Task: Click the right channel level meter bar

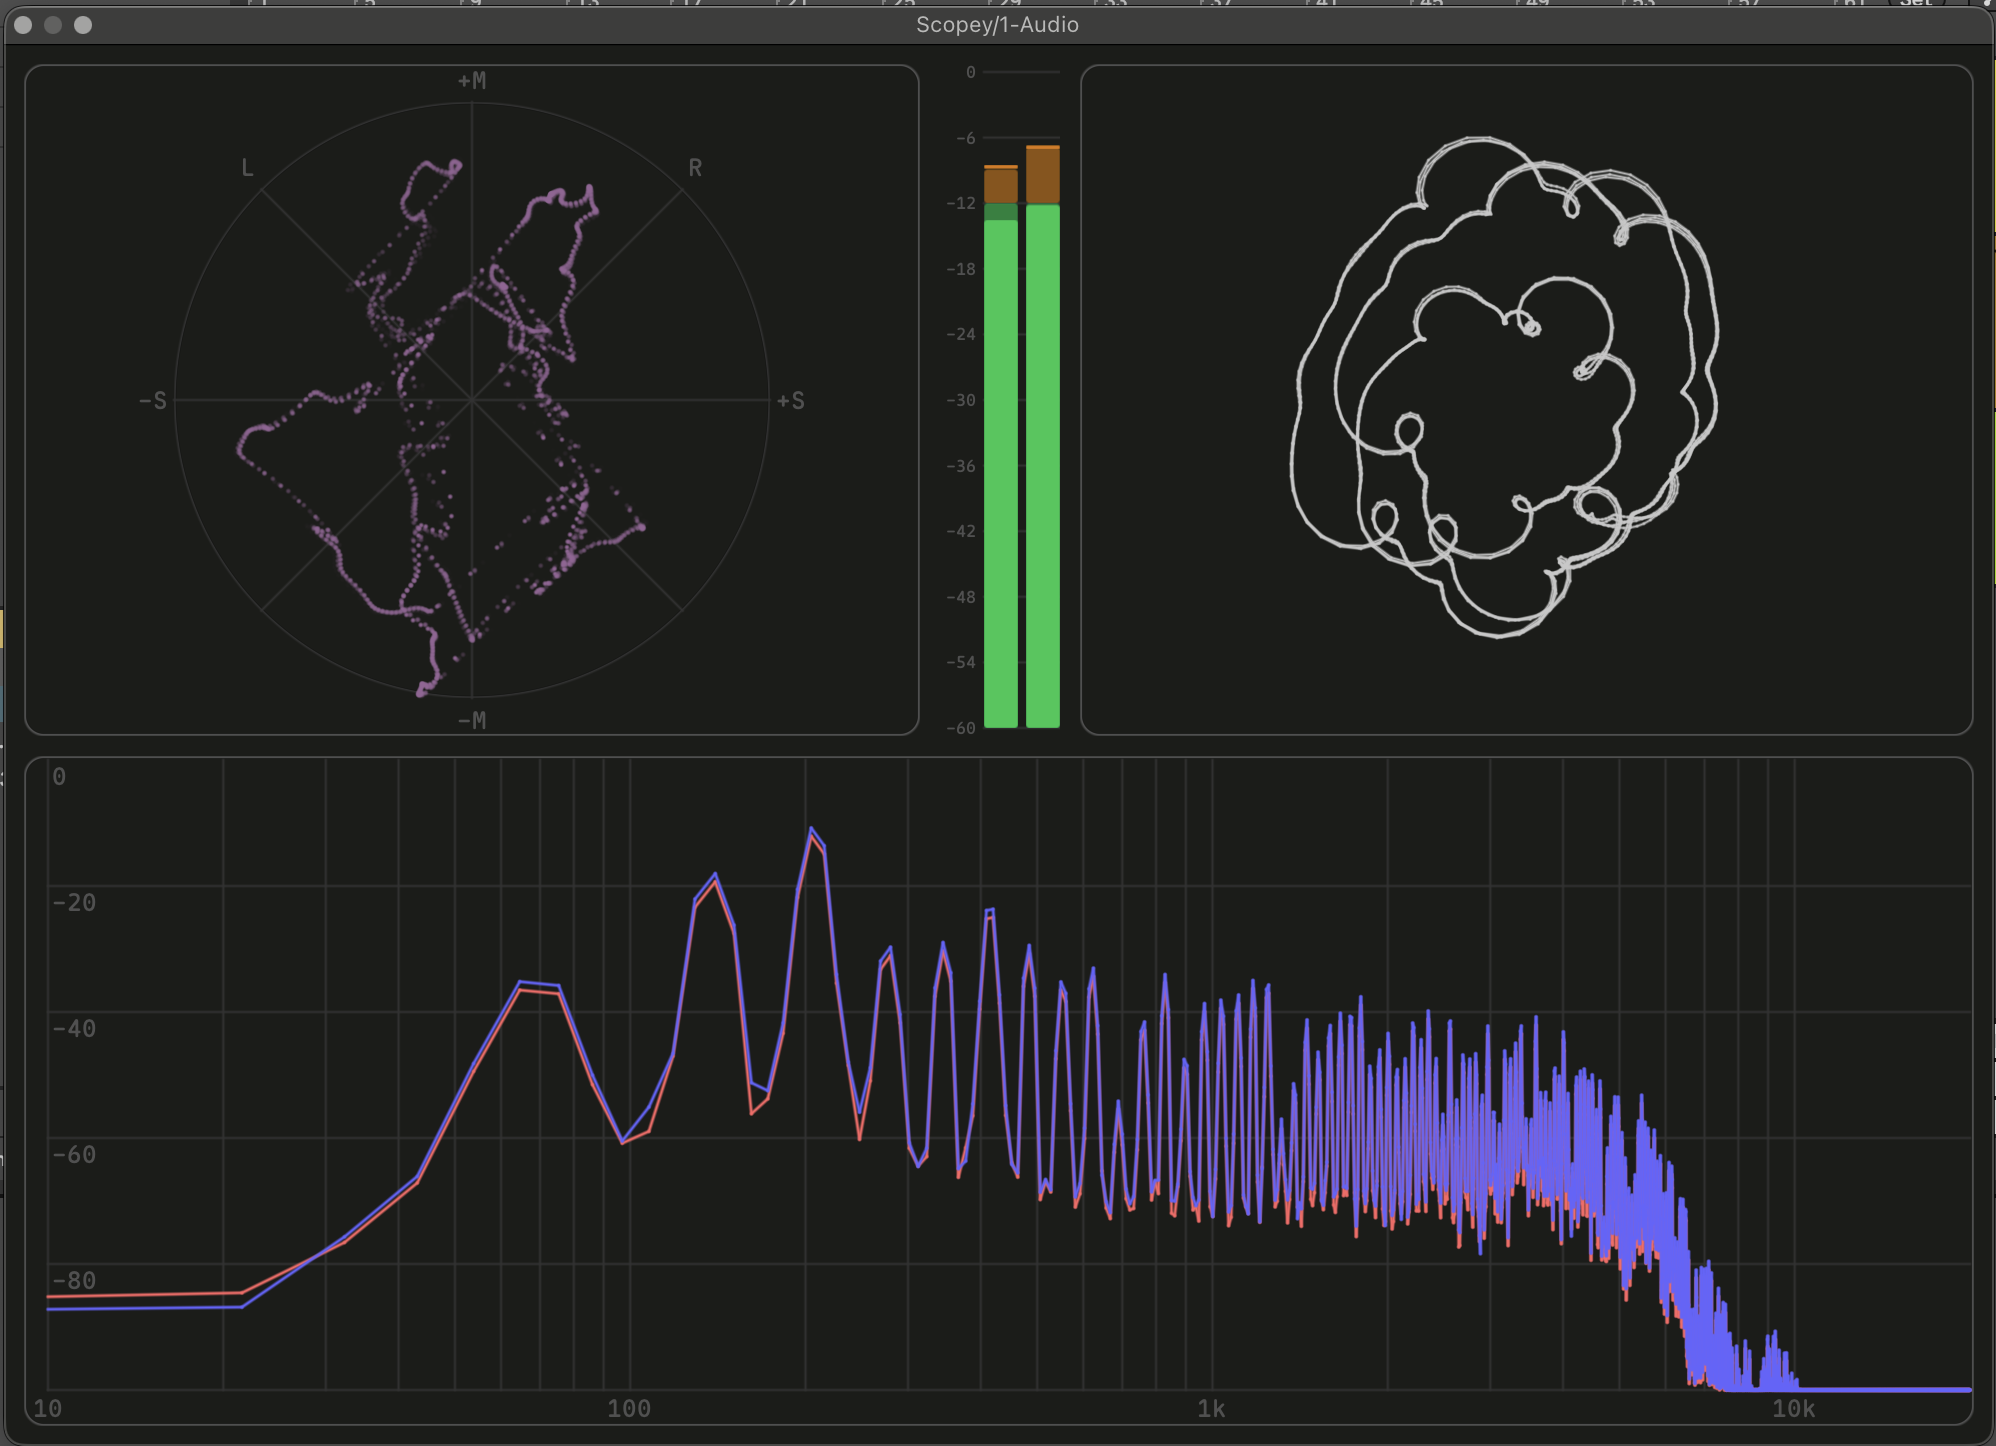Action: (x=1043, y=437)
